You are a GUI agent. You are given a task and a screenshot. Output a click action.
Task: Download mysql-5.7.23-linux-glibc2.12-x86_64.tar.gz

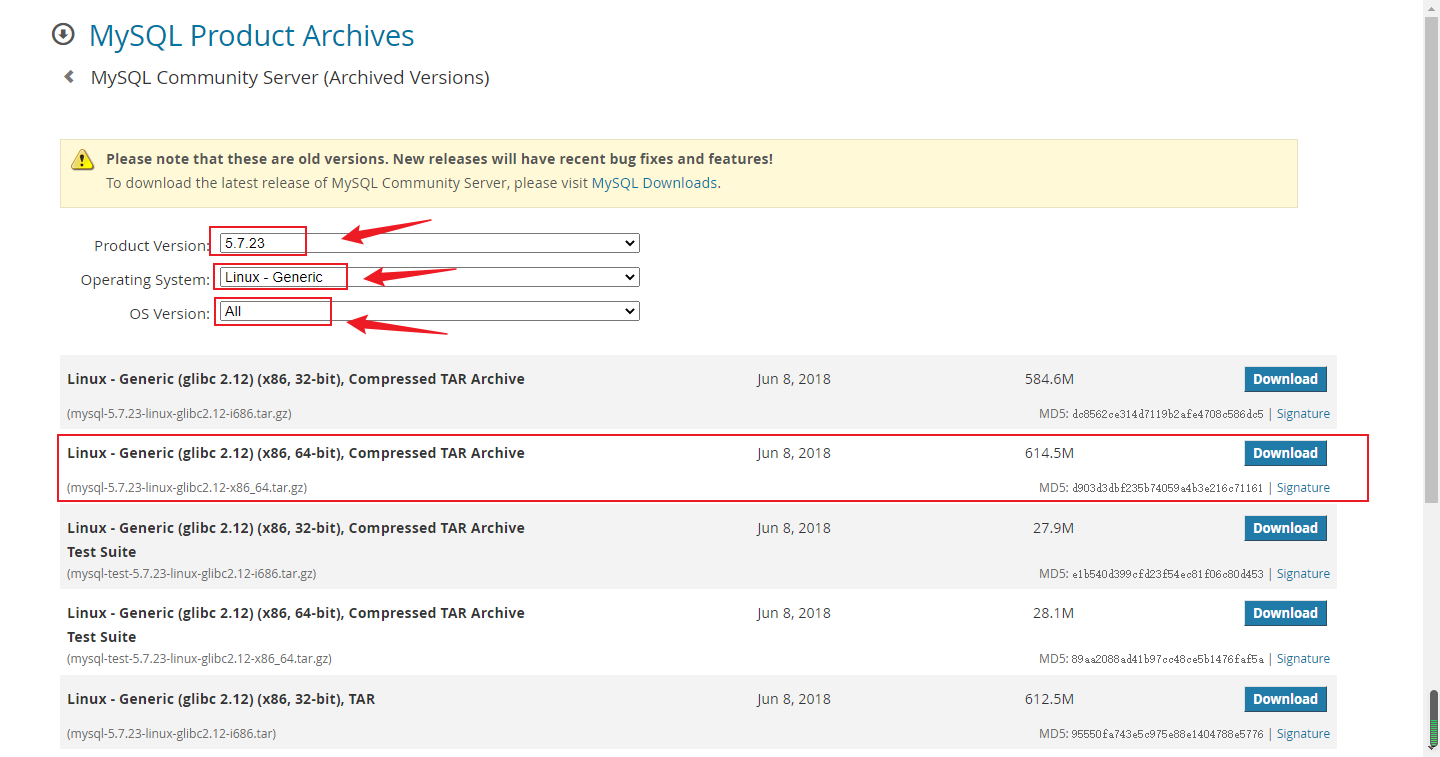(1285, 453)
